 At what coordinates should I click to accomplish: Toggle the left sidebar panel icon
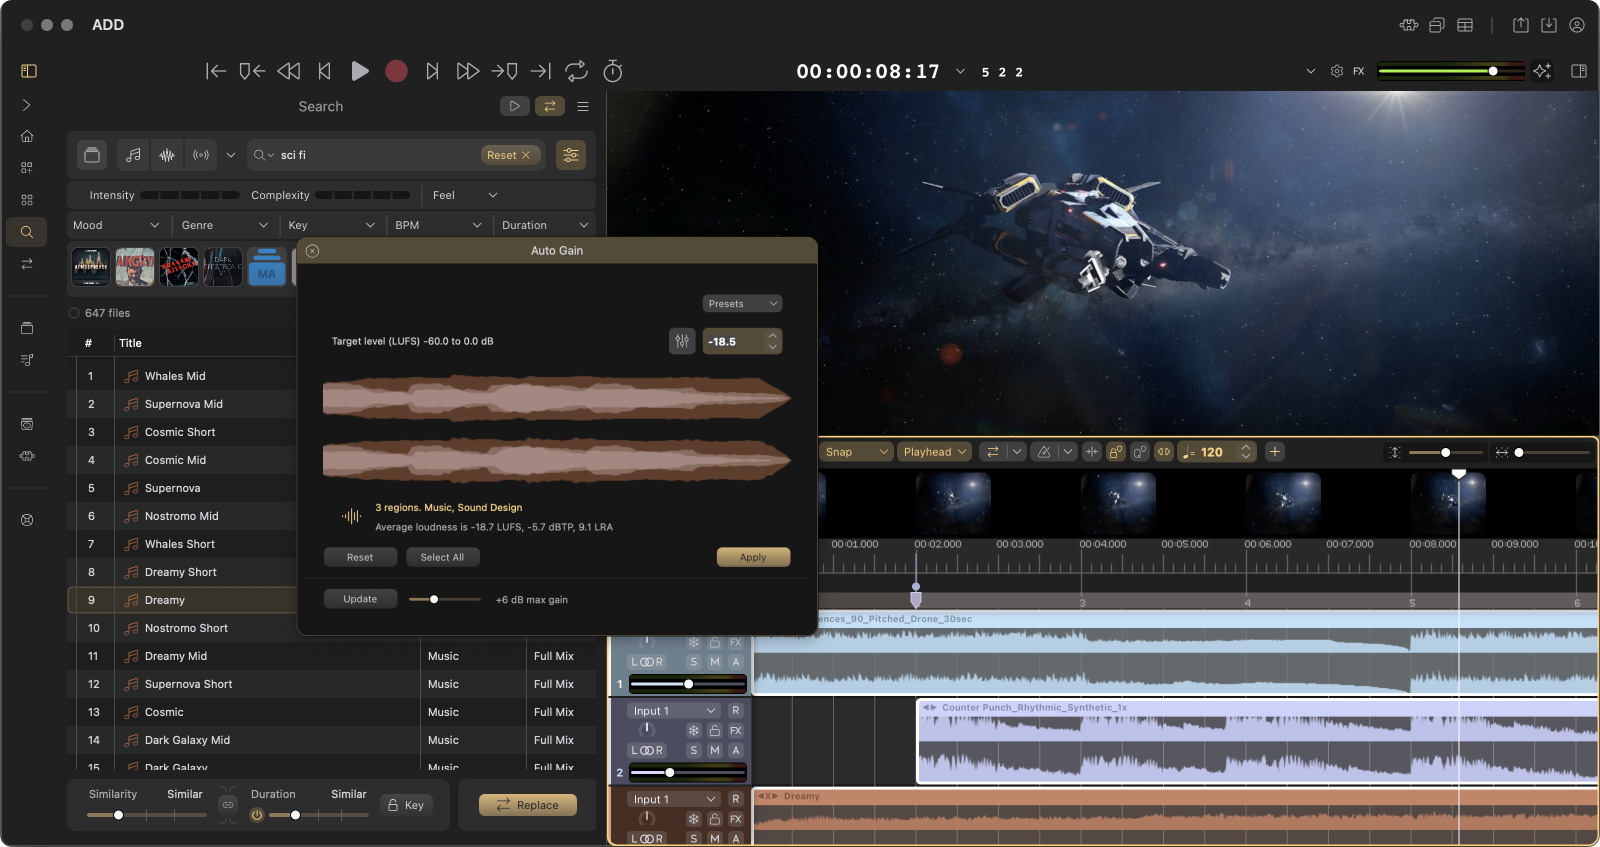click(x=29, y=71)
